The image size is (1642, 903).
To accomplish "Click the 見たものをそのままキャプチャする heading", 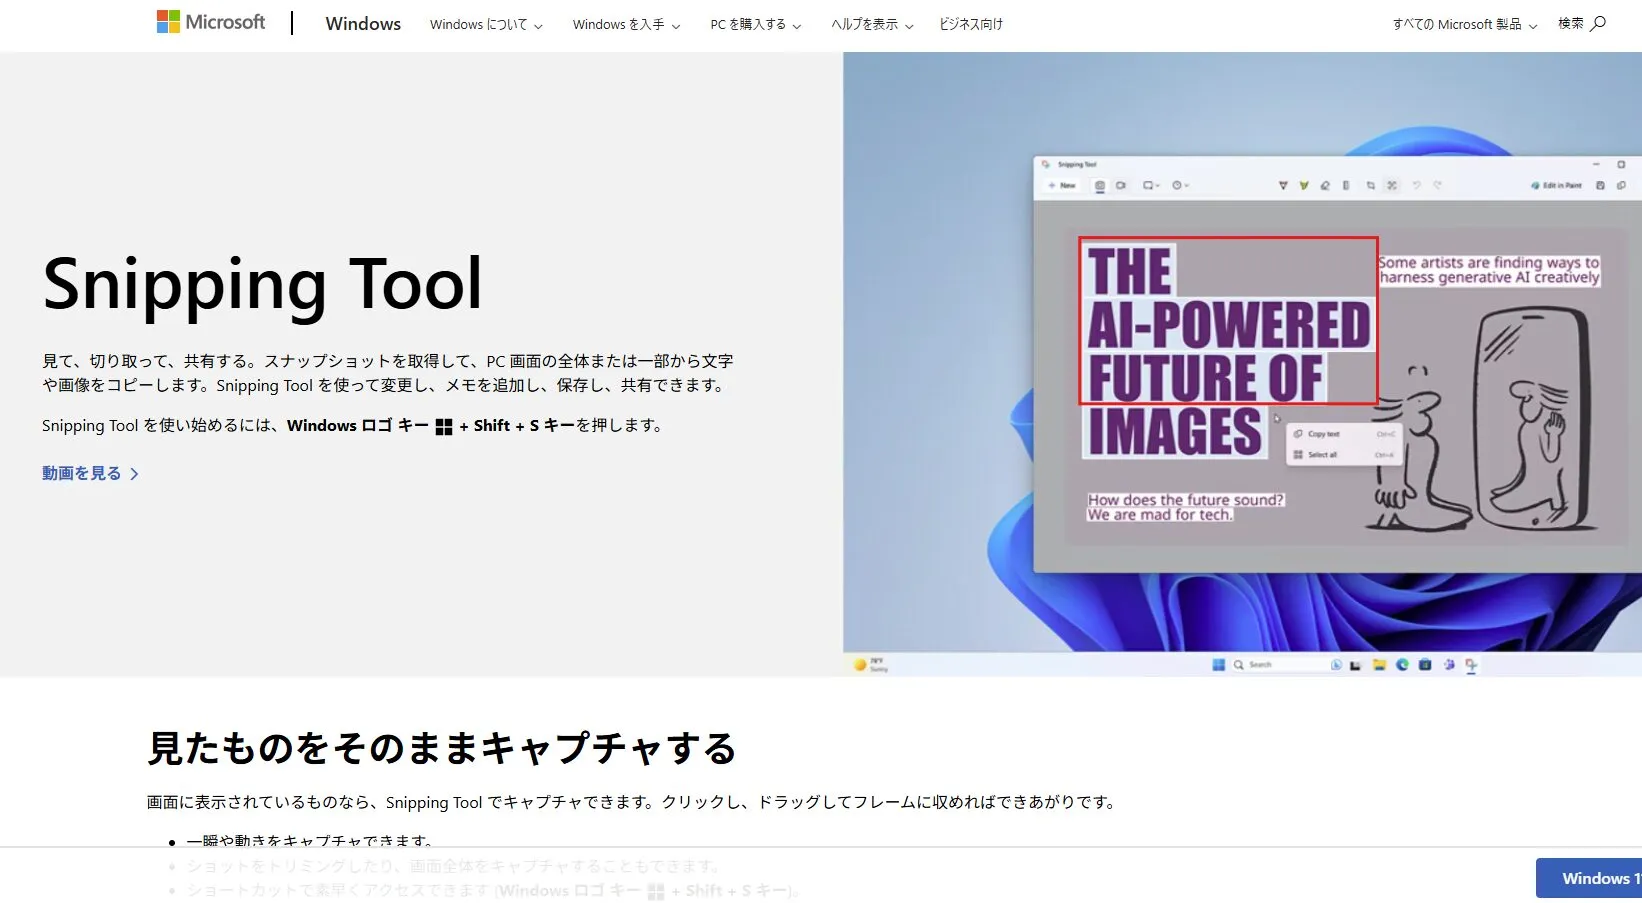I will (442, 748).
